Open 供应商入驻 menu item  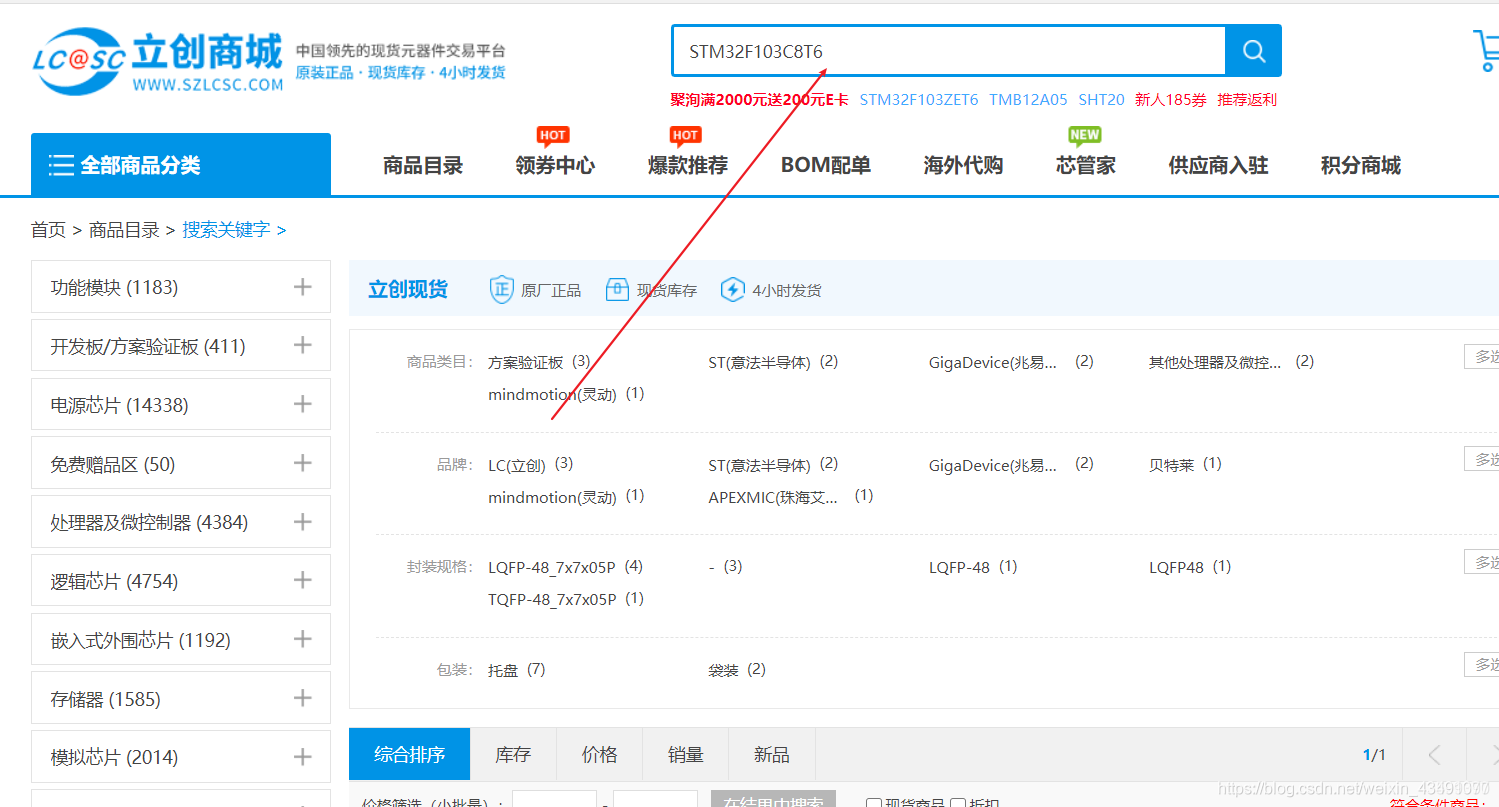(1218, 165)
